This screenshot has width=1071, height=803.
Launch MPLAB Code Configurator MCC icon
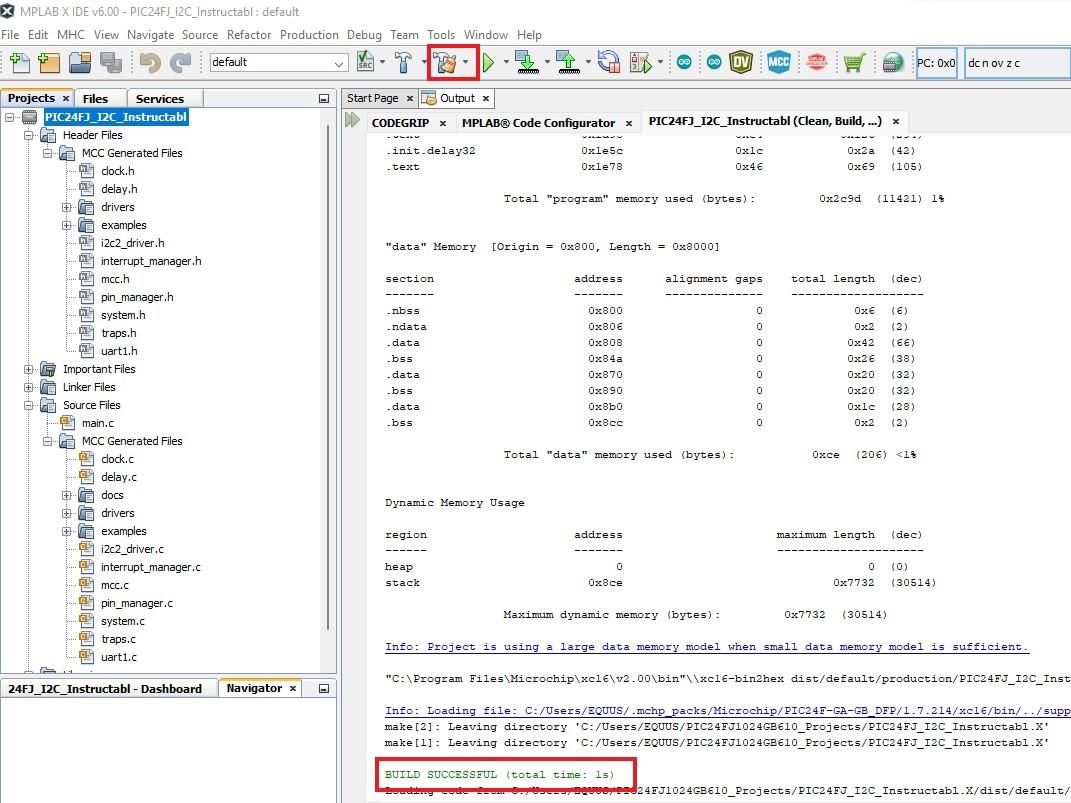[x=779, y=63]
